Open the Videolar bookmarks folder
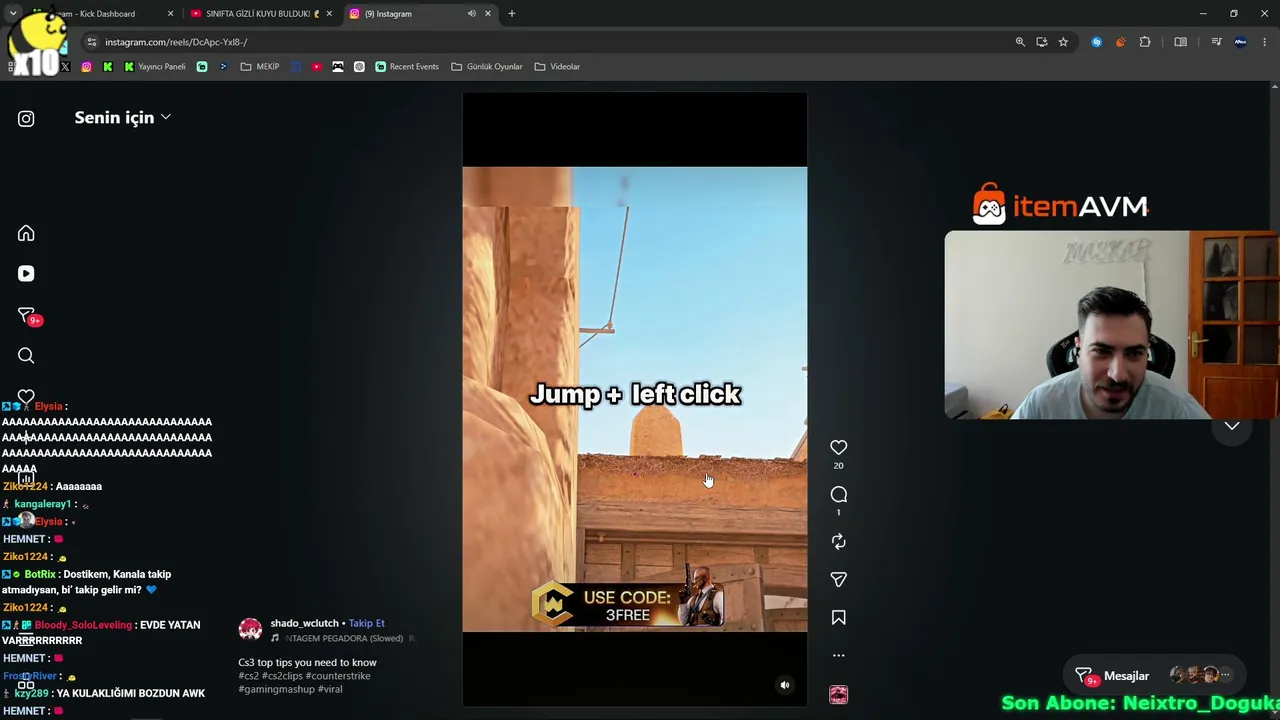1280x720 pixels. pyautogui.click(x=557, y=67)
